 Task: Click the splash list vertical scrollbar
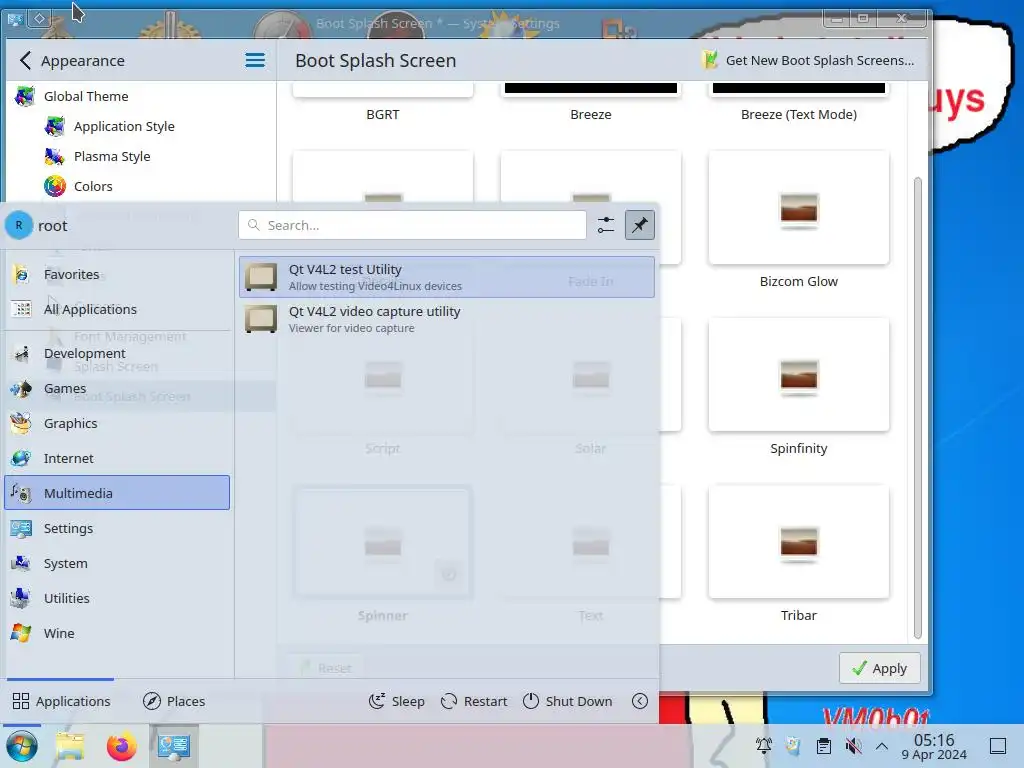pos(918,408)
